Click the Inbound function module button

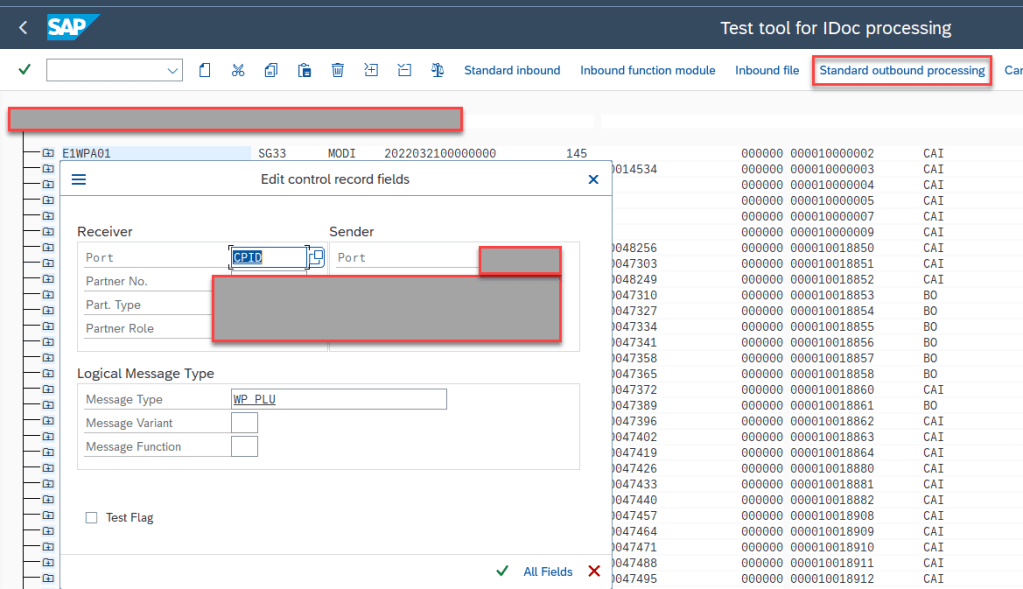tap(648, 70)
